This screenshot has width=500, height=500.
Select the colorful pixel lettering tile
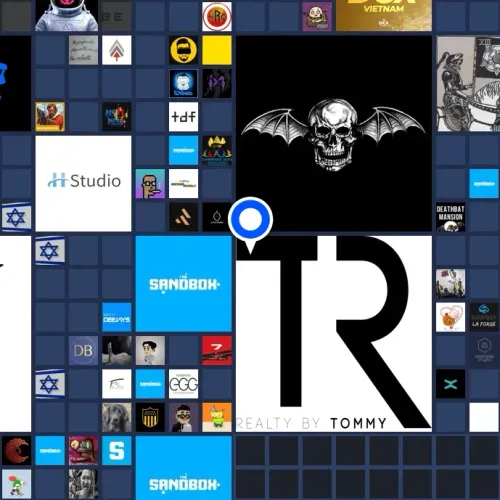117,117
